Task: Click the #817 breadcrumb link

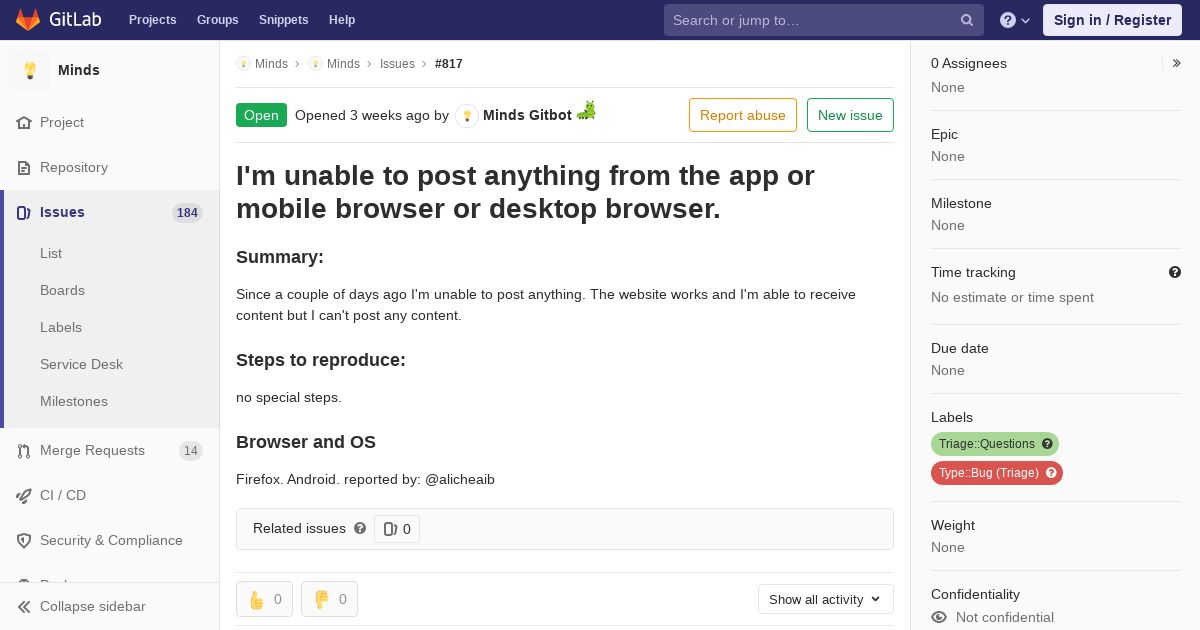Action: (x=449, y=63)
